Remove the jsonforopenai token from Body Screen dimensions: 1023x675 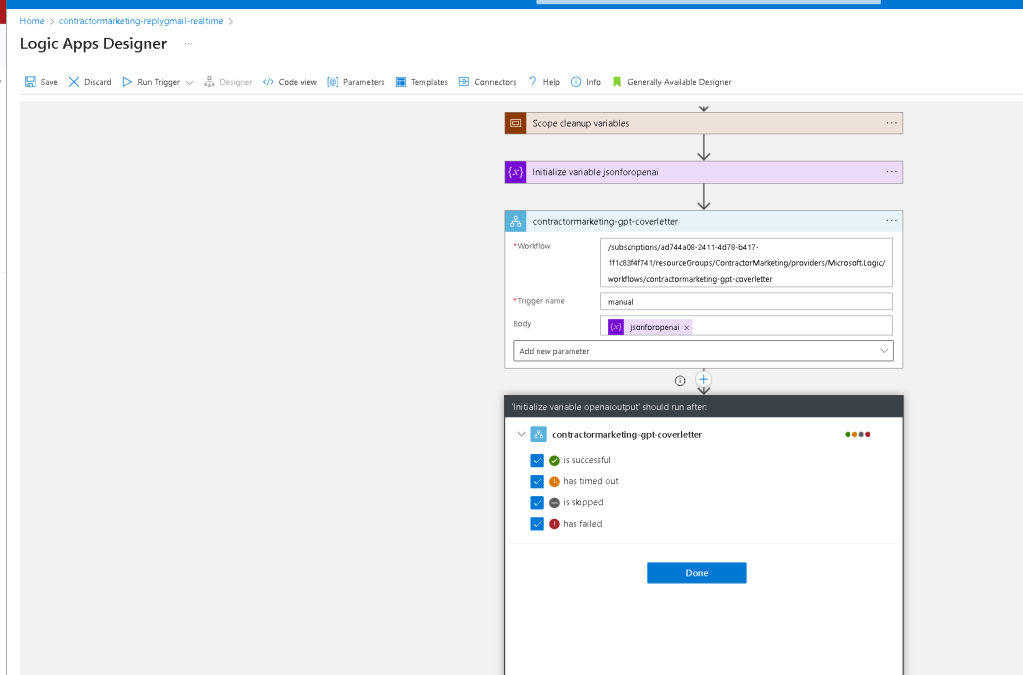pyautogui.click(x=686, y=327)
